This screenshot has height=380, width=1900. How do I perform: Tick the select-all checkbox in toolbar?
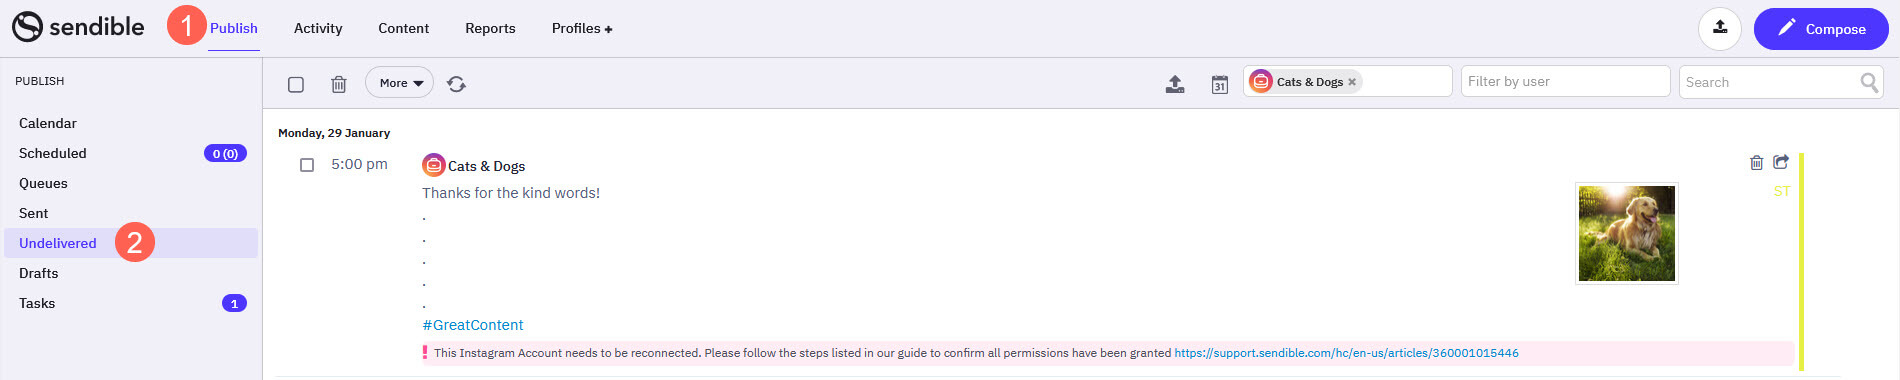coord(296,84)
